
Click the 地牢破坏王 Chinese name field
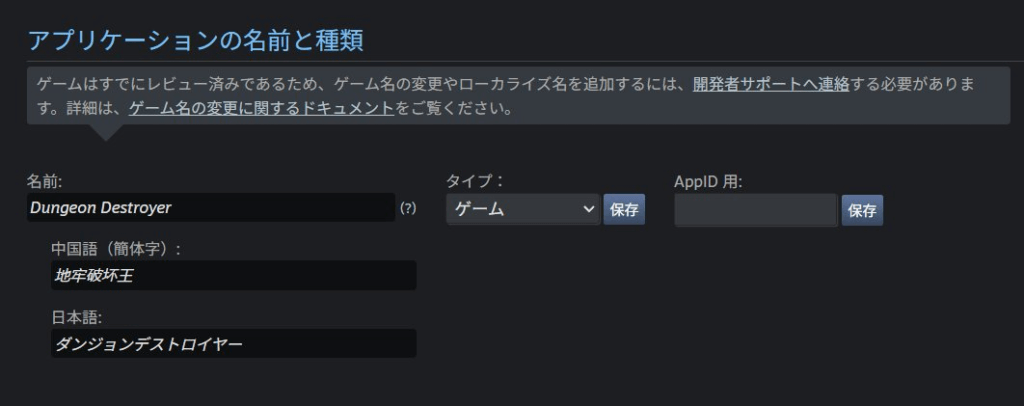[233, 275]
